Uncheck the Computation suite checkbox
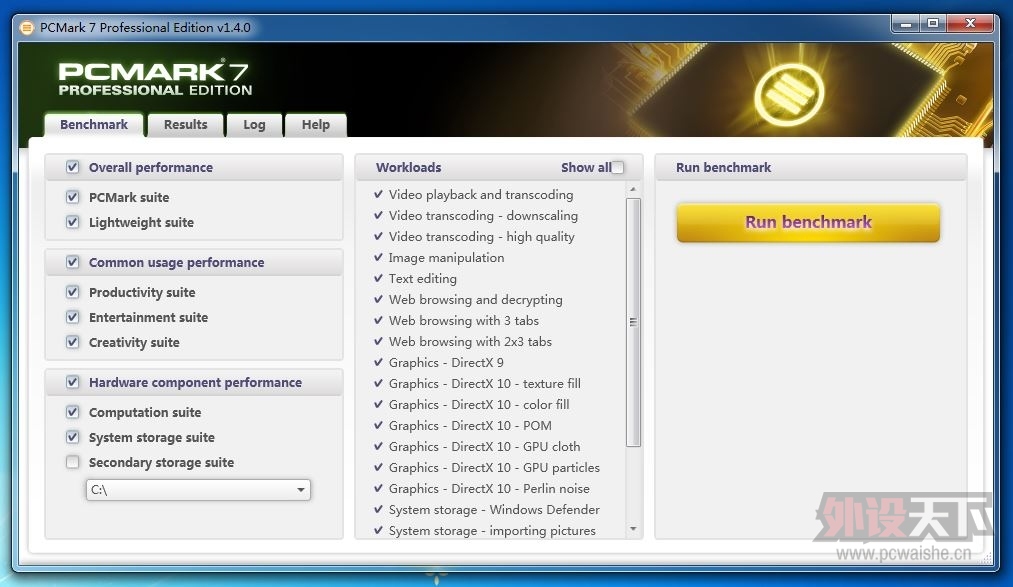 (72, 412)
